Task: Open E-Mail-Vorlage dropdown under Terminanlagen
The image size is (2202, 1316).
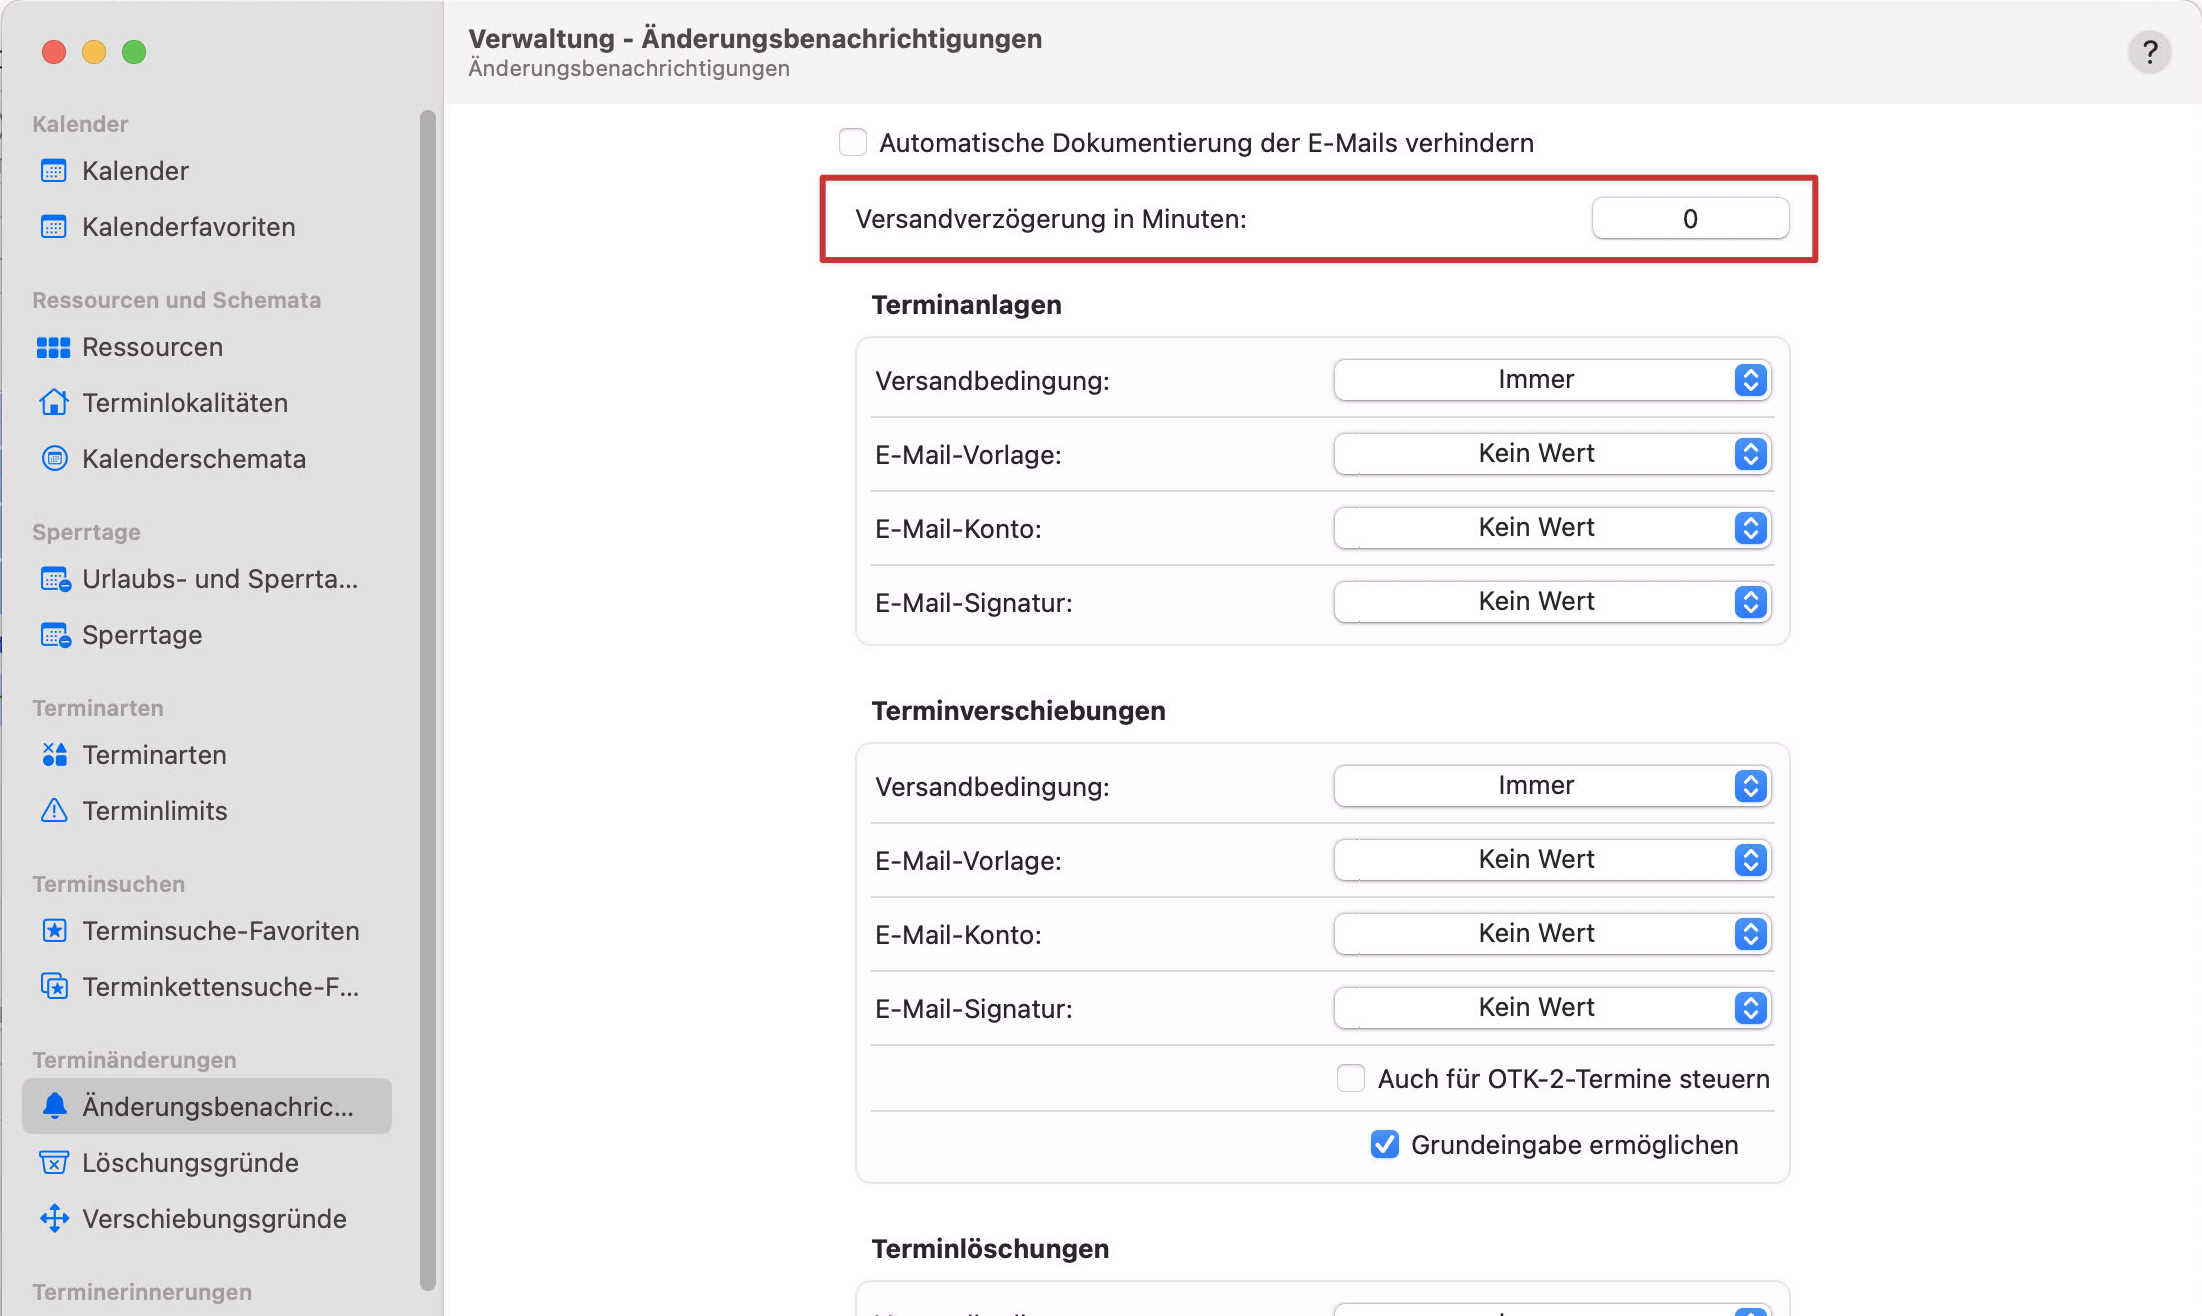Action: (1552, 454)
